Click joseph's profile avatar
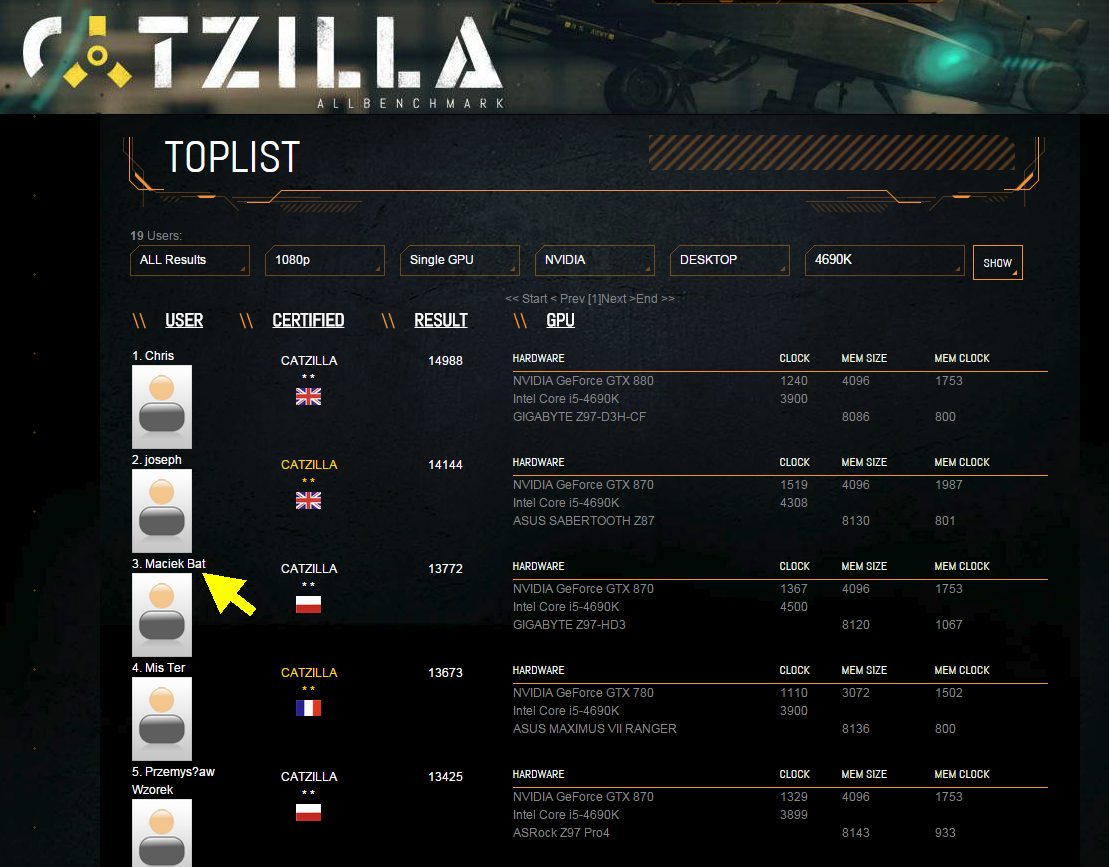This screenshot has width=1109, height=867. tap(162, 510)
